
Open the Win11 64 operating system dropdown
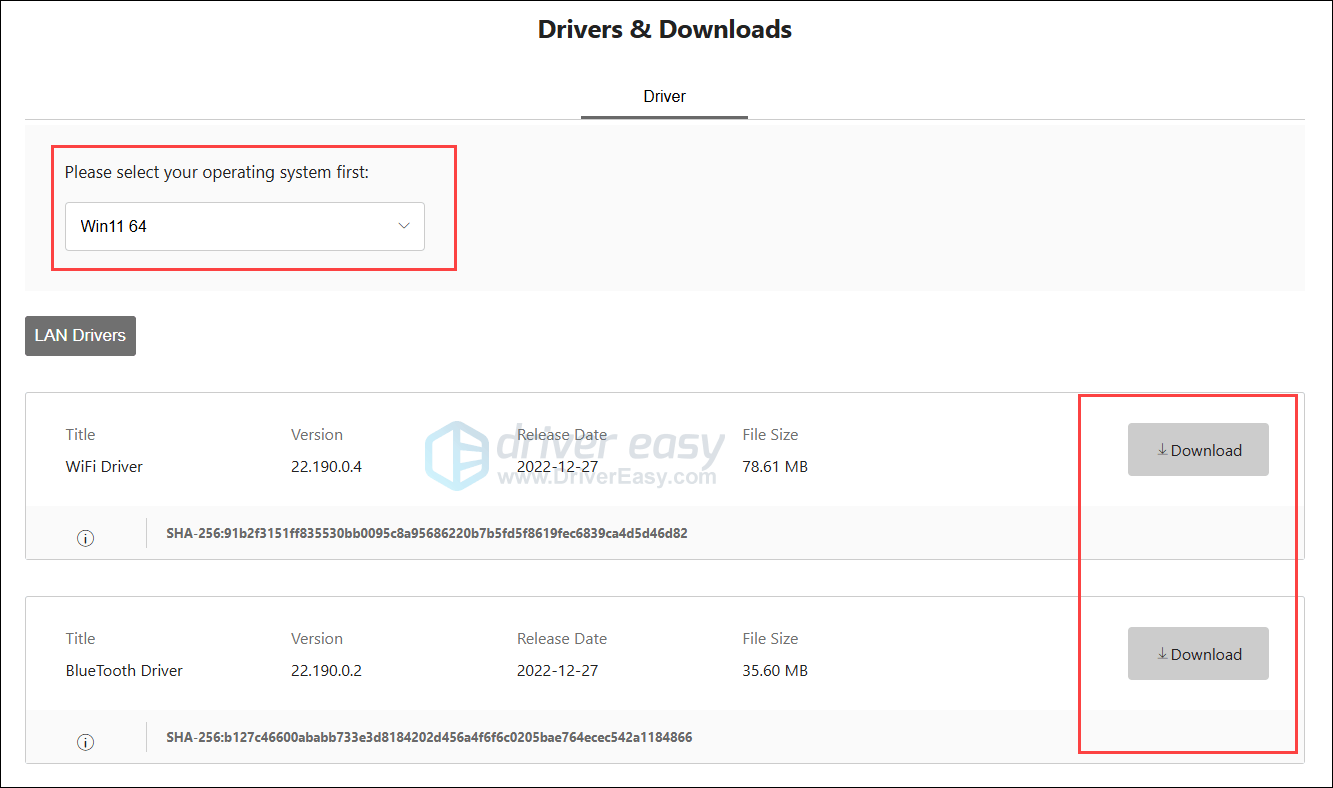tap(244, 226)
